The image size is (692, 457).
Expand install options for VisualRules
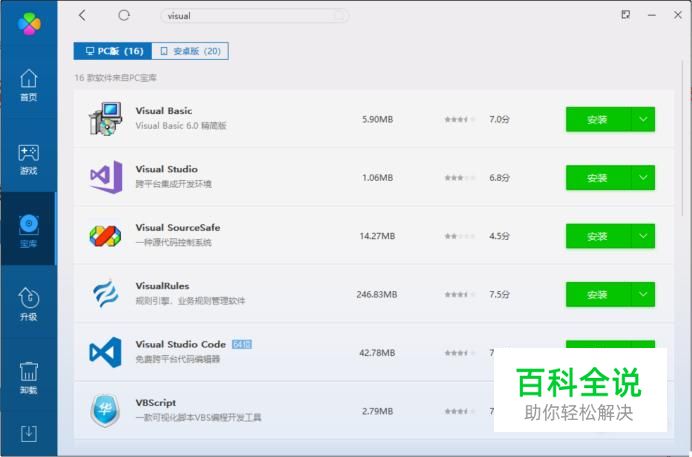coord(643,294)
